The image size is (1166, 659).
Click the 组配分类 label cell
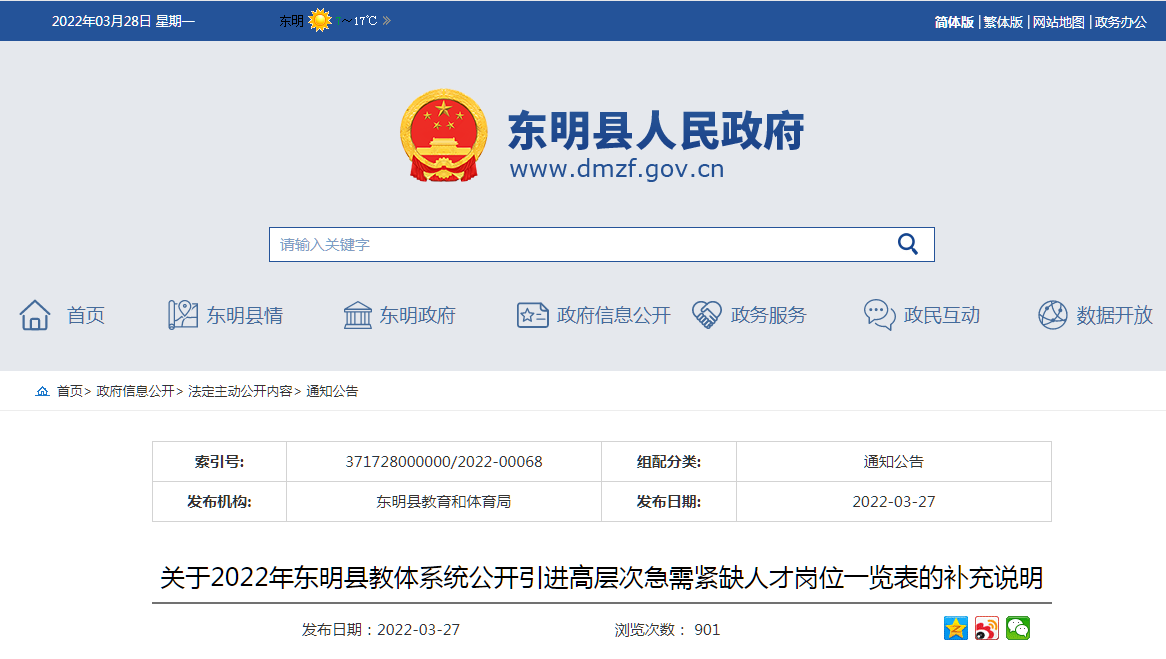(669, 462)
